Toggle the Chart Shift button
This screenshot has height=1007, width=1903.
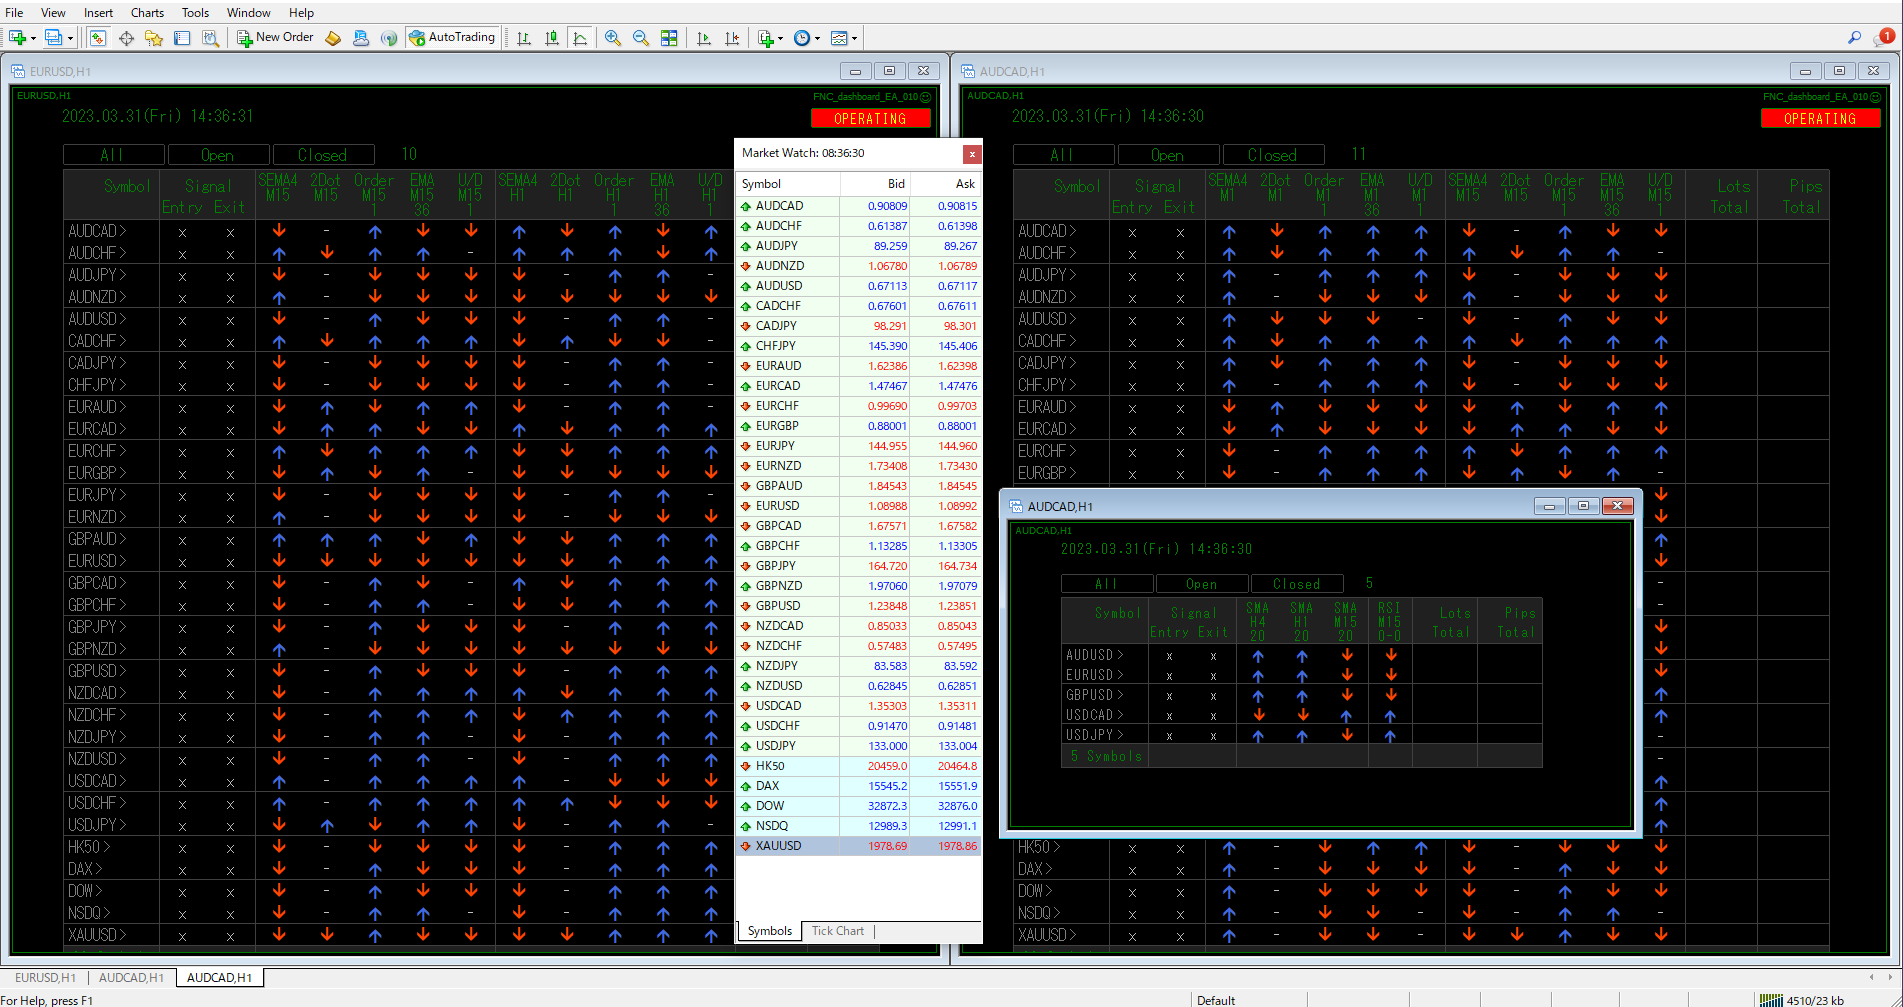(732, 38)
